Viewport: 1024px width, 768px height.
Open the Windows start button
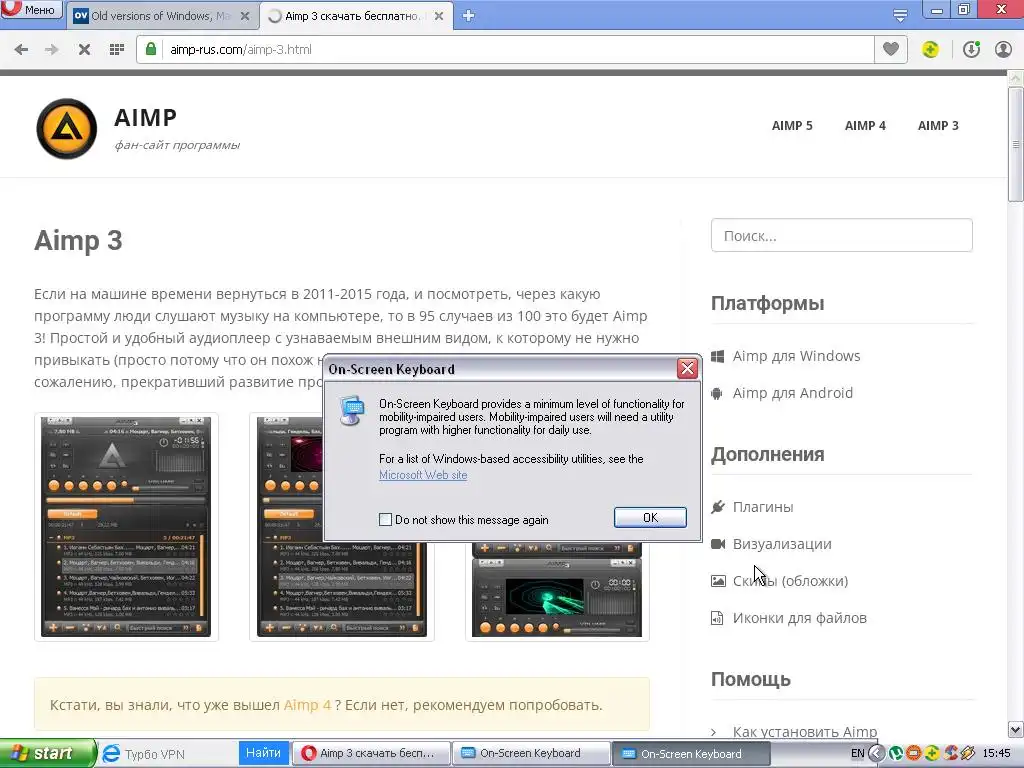(47, 754)
